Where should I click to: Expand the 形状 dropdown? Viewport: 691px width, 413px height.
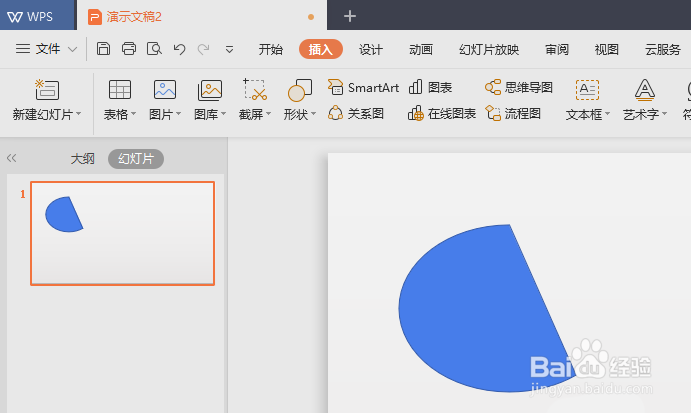pyautogui.click(x=313, y=114)
